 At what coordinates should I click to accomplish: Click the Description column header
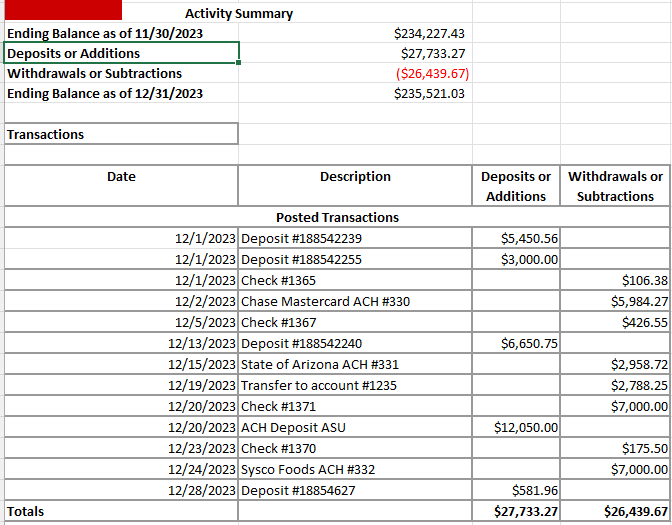coord(355,186)
